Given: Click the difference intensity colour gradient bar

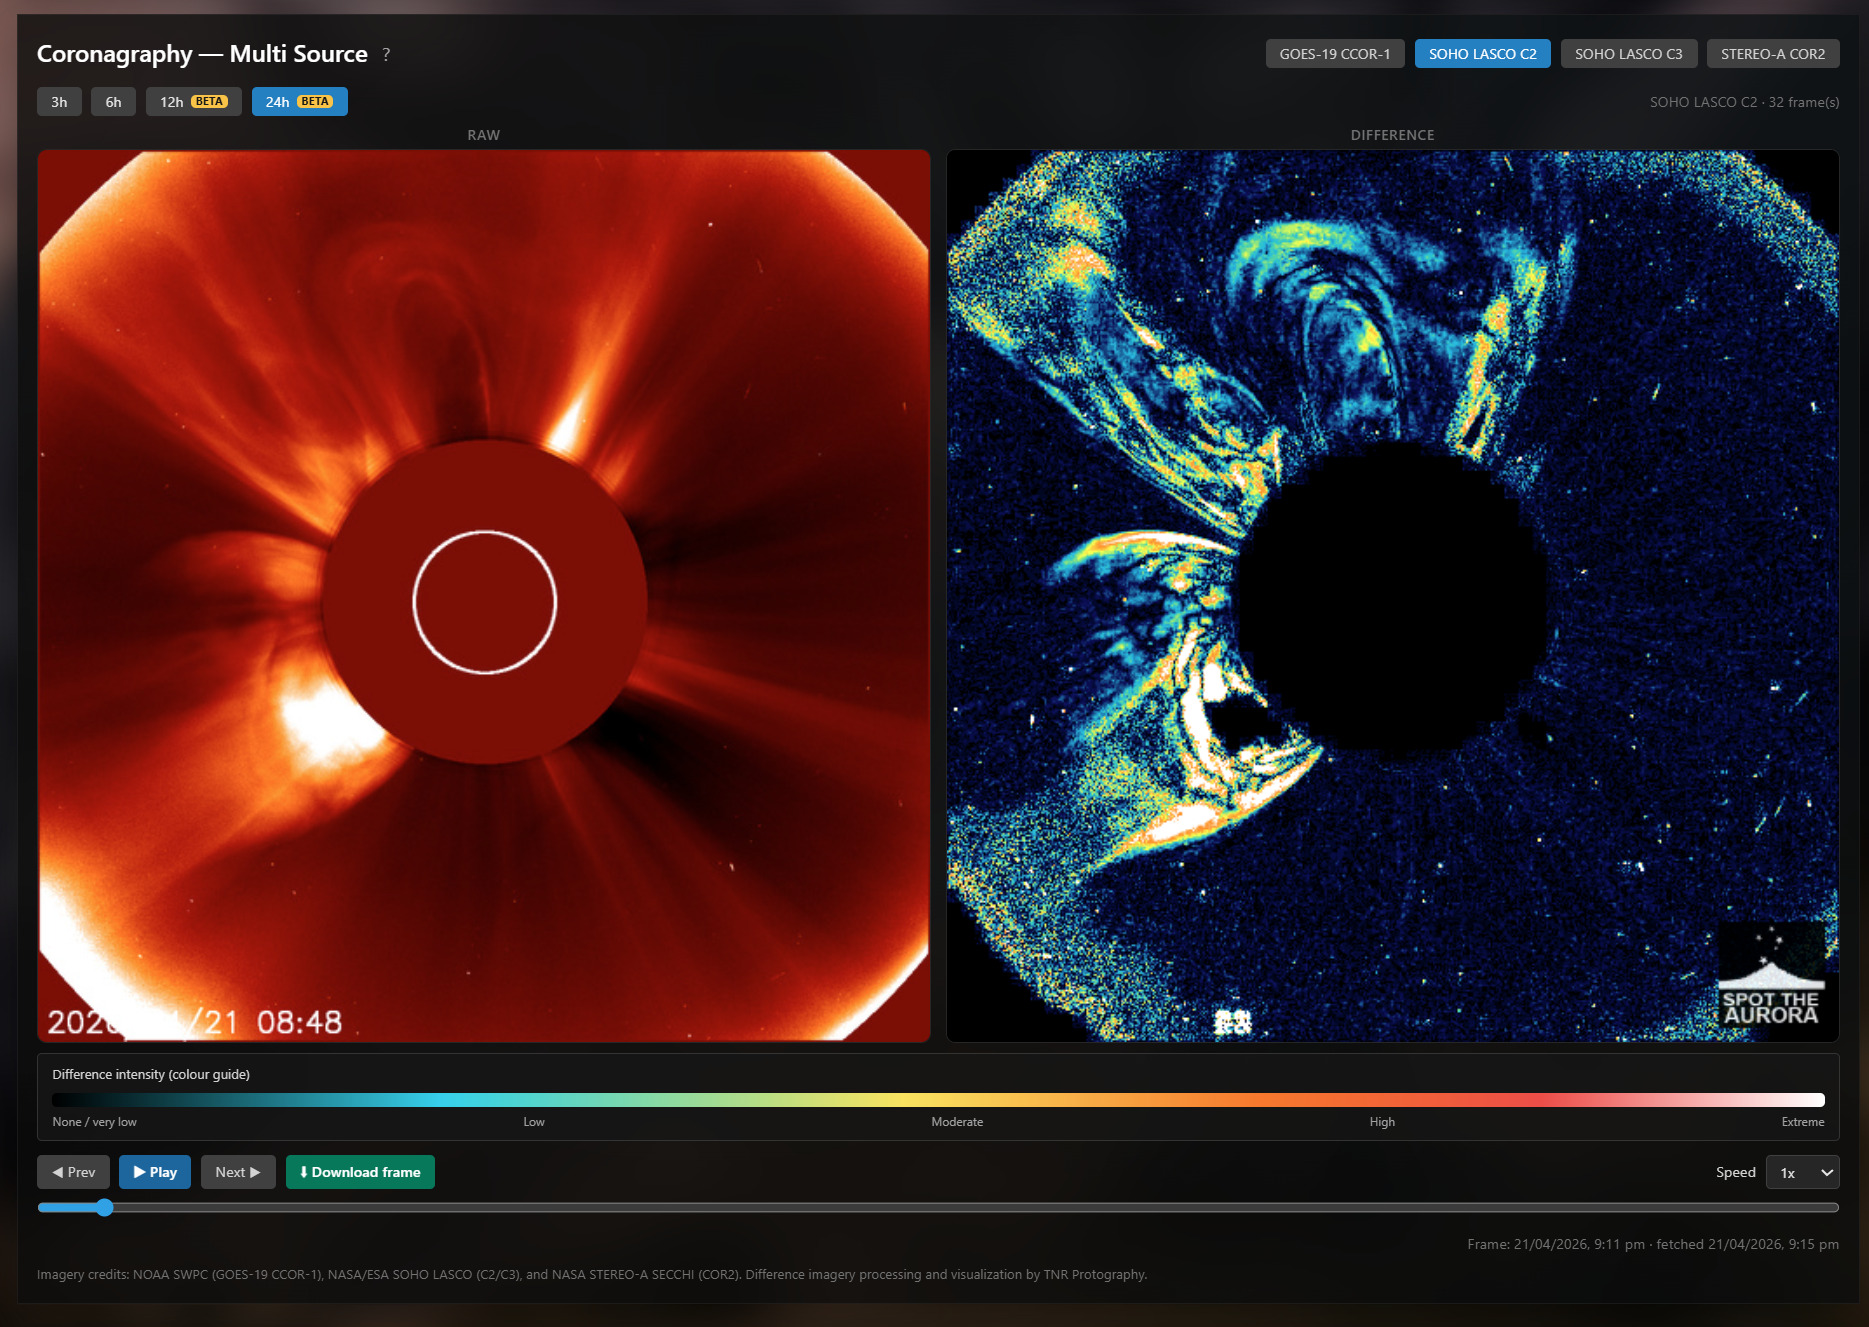Looking at the screenshot, I should (938, 1100).
